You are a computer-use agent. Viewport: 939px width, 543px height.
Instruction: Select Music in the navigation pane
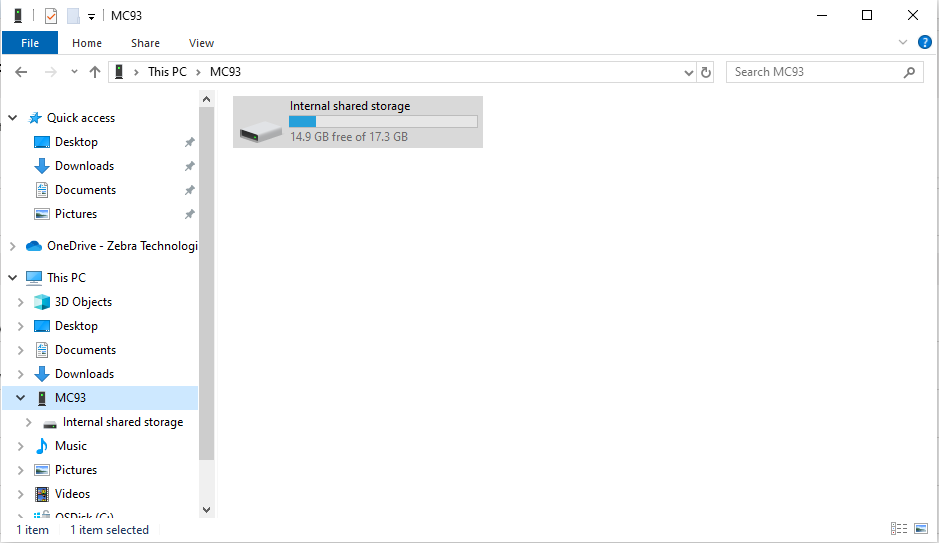71,446
